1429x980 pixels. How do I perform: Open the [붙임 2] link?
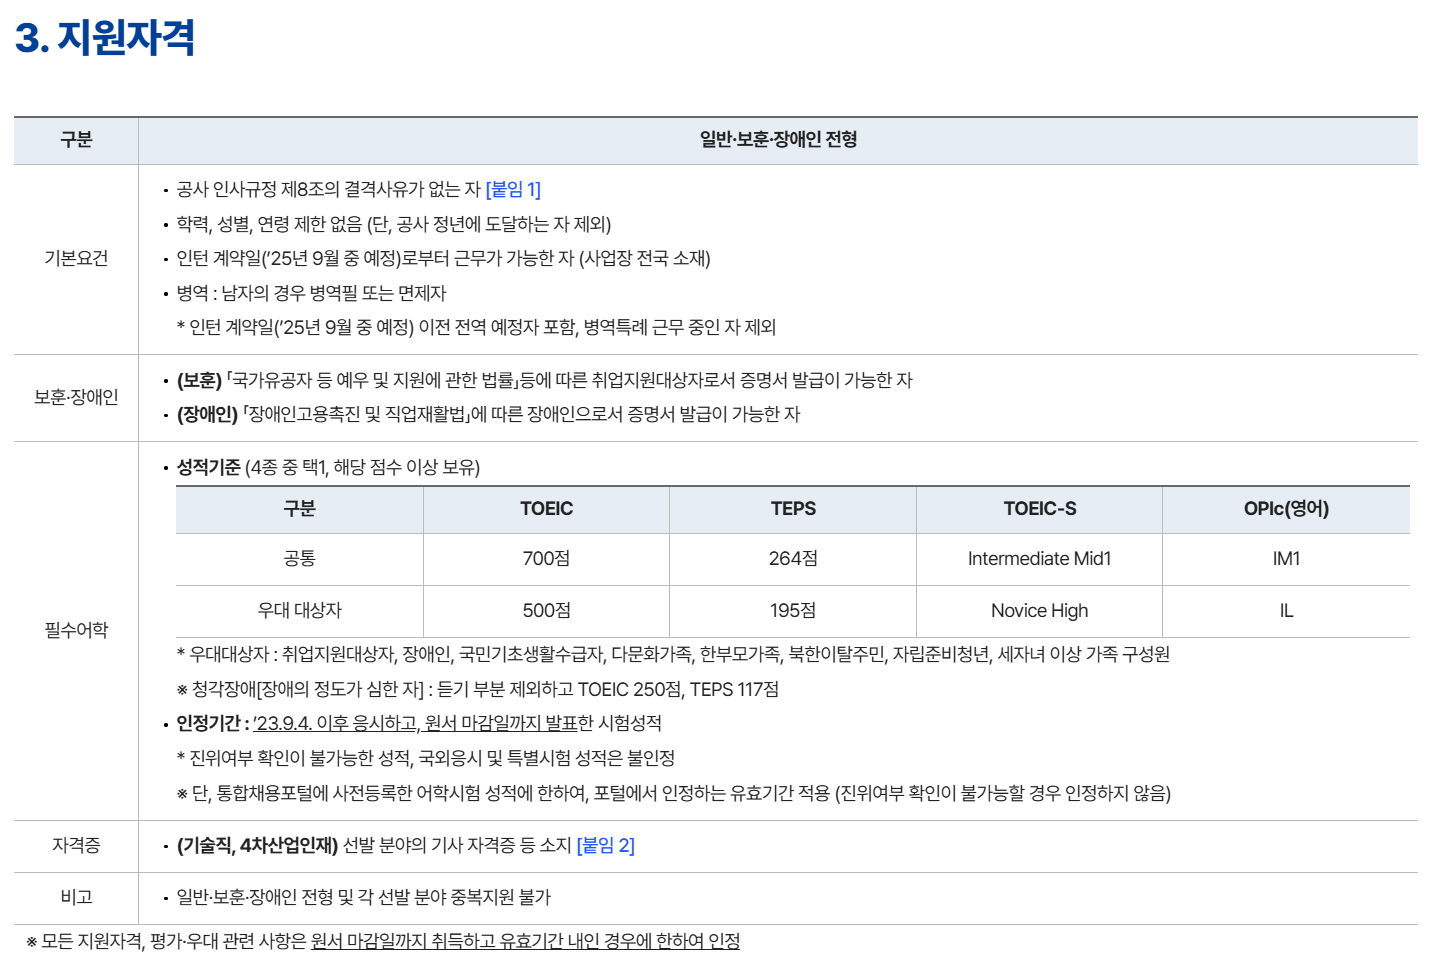[606, 845]
